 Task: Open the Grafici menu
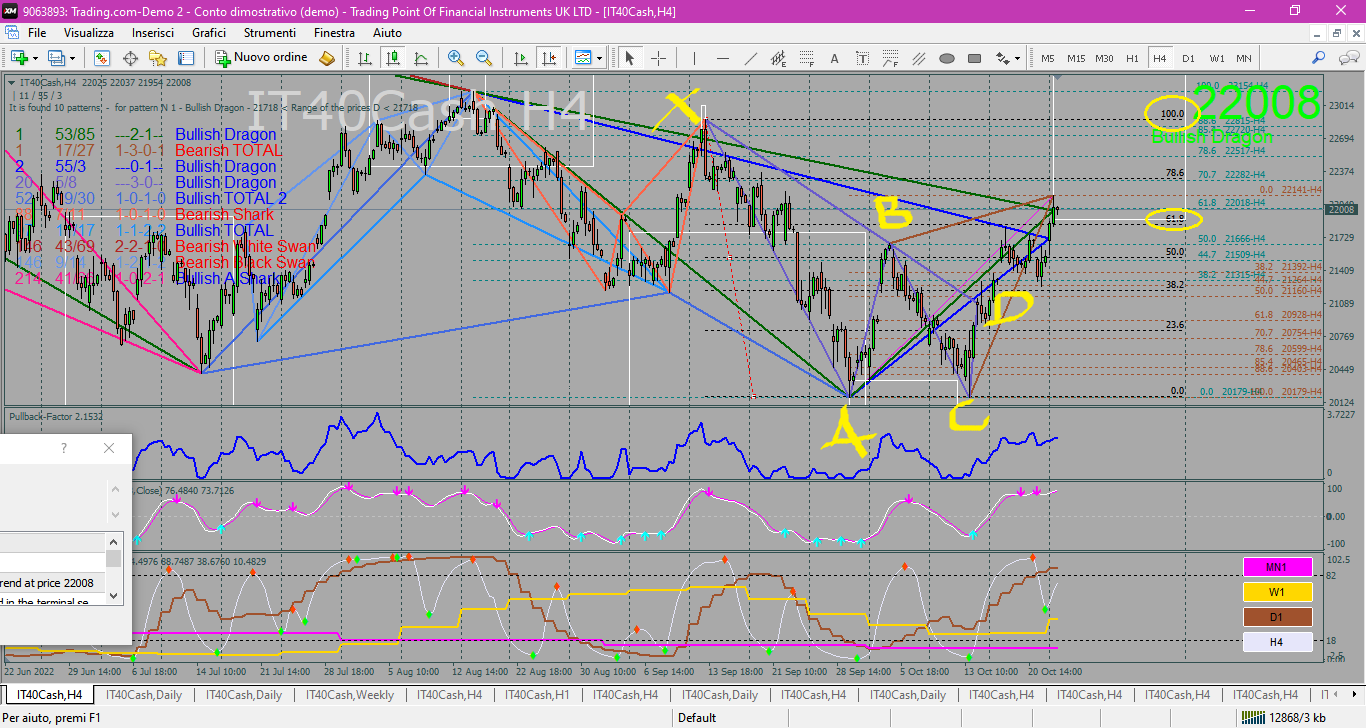click(209, 33)
